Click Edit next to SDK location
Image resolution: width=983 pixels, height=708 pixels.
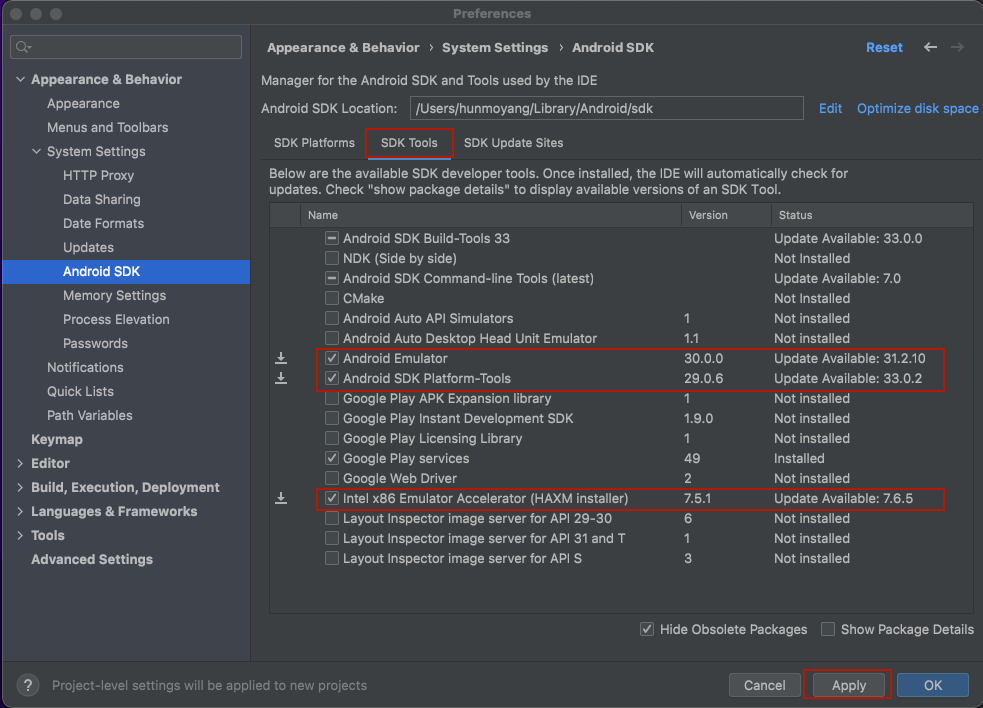point(830,108)
